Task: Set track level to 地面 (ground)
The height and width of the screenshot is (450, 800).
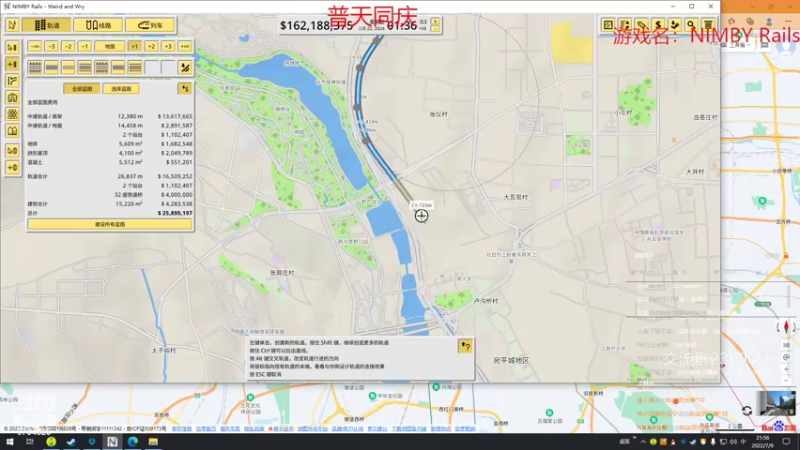Action: (110, 46)
